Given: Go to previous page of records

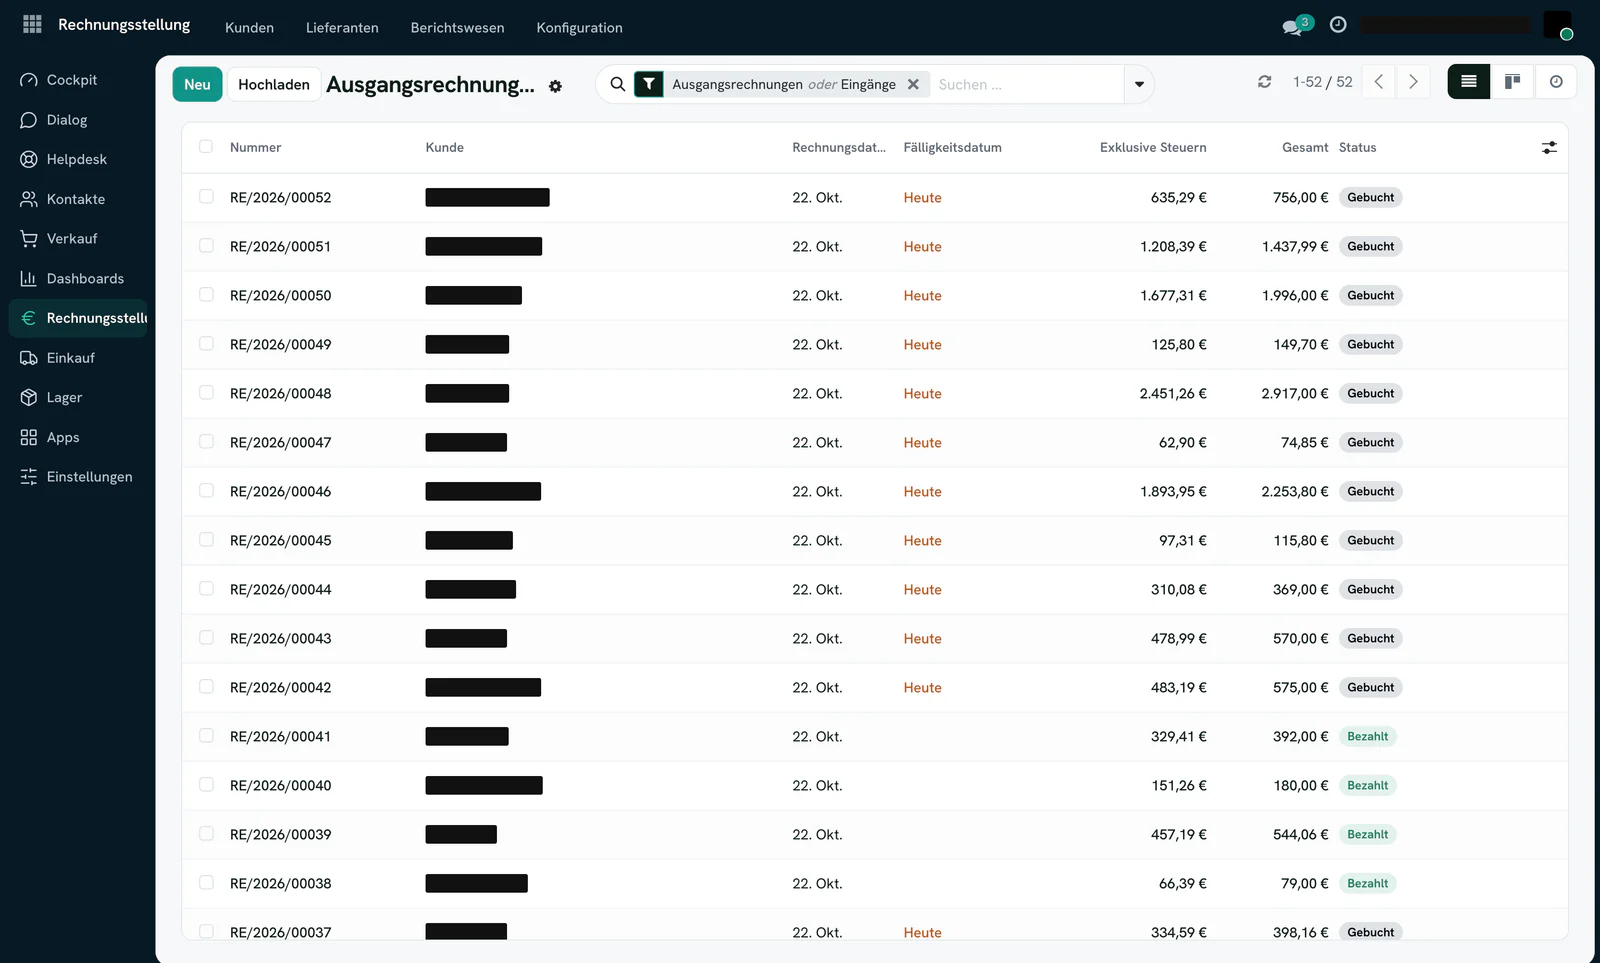Looking at the screenshot, I should tap(1379, 82).
